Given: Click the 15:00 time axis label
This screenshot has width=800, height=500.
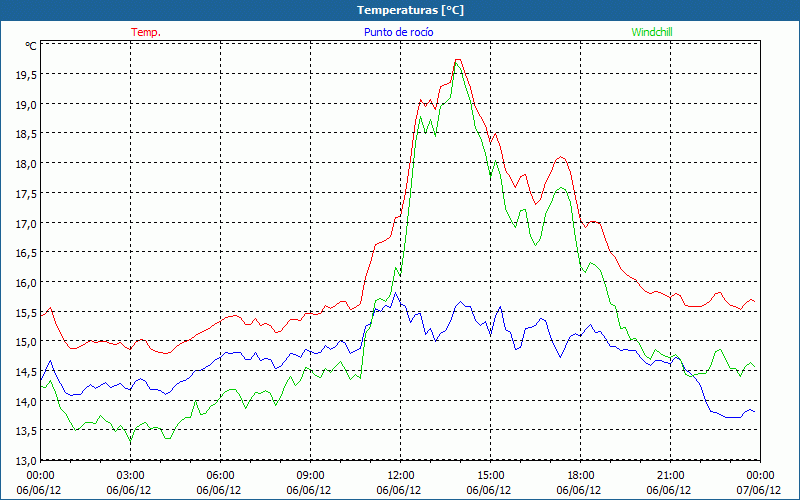Looking at the screenshot, I should [x=490, y=476].
